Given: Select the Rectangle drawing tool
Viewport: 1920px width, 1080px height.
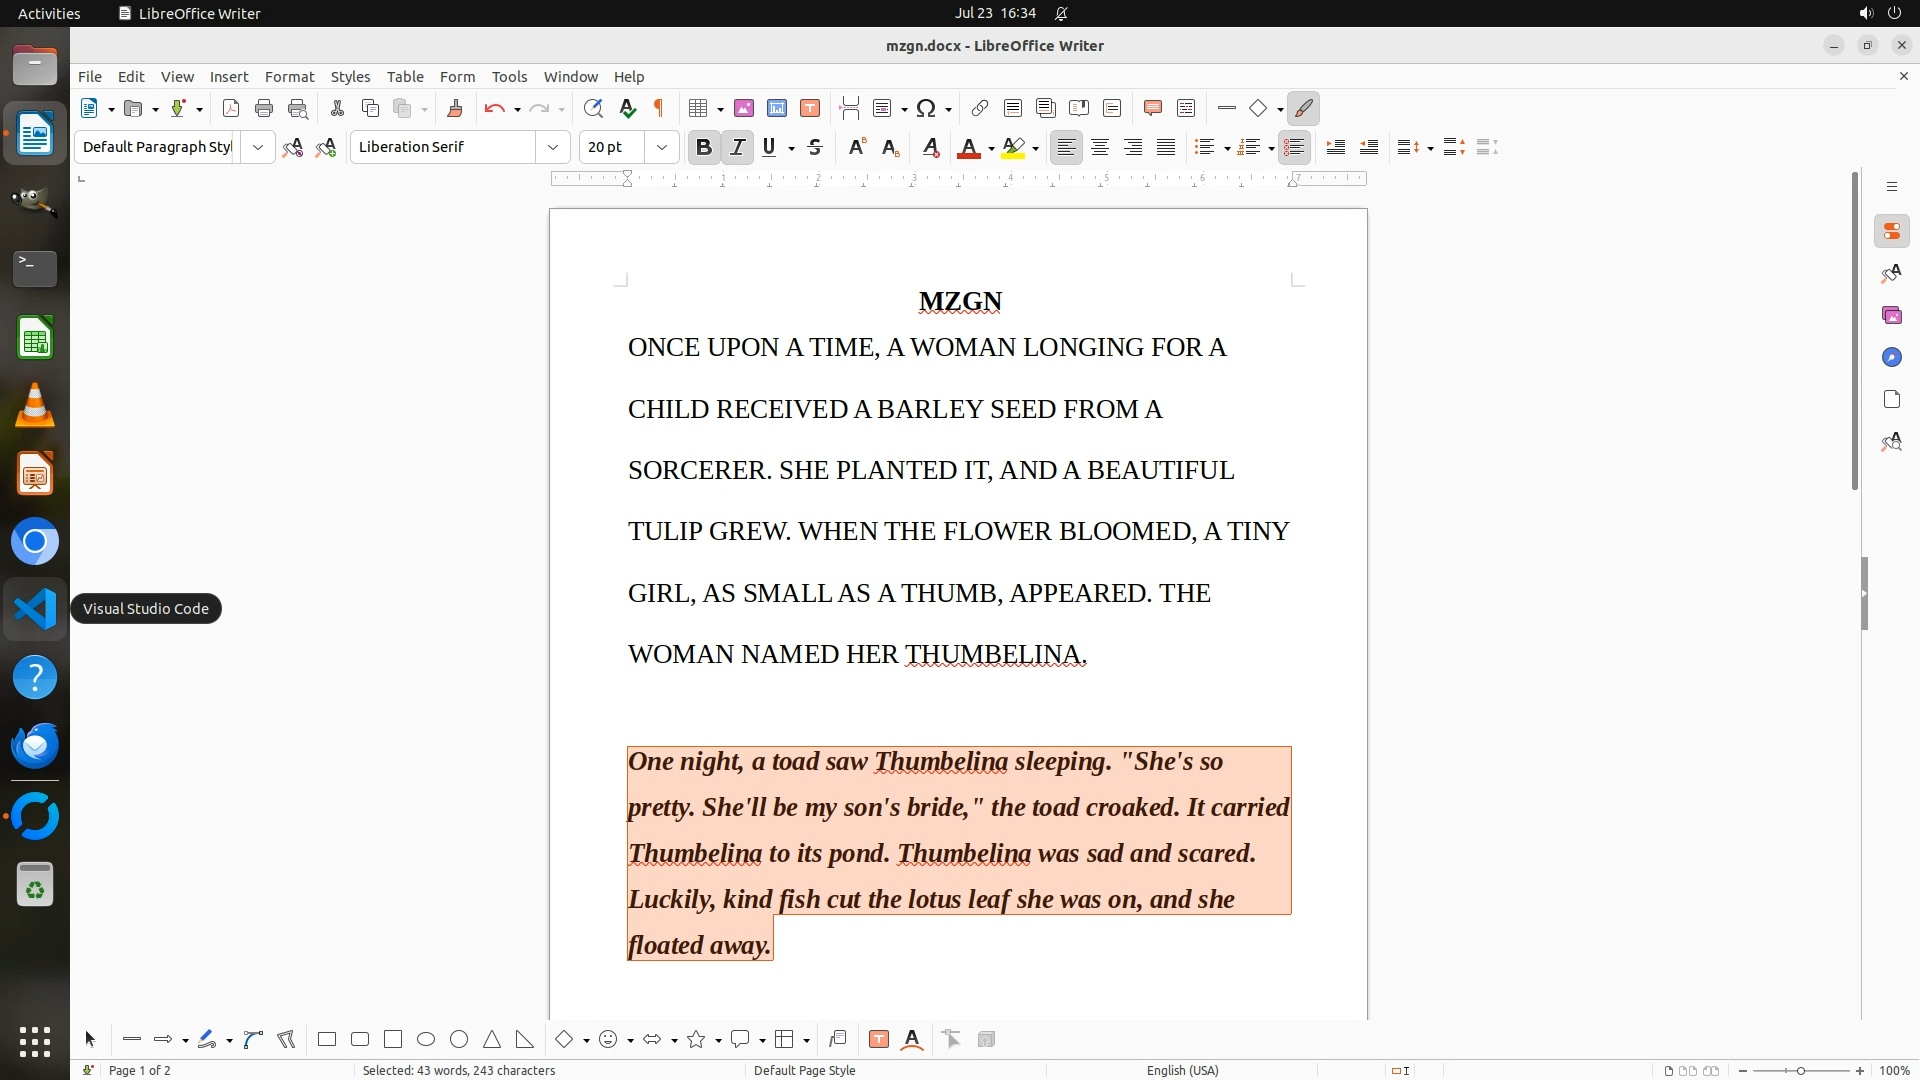Looking at the screenshot, I should (x=327, y=1039).
